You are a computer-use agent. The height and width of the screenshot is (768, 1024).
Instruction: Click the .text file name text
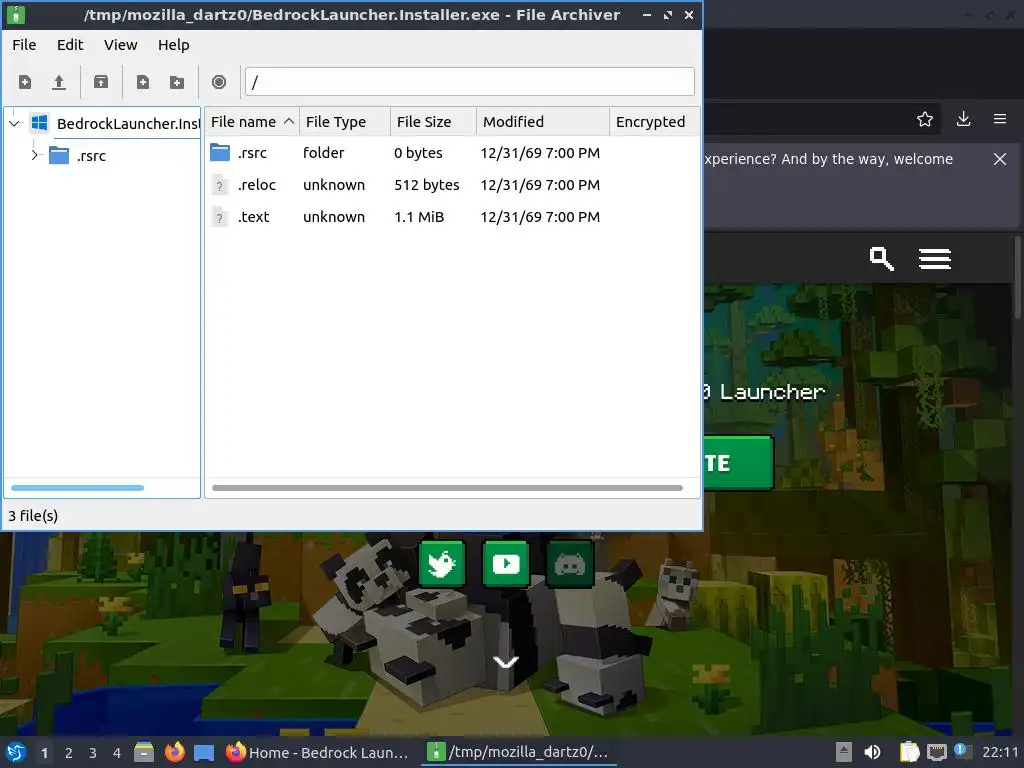(253, 217)
